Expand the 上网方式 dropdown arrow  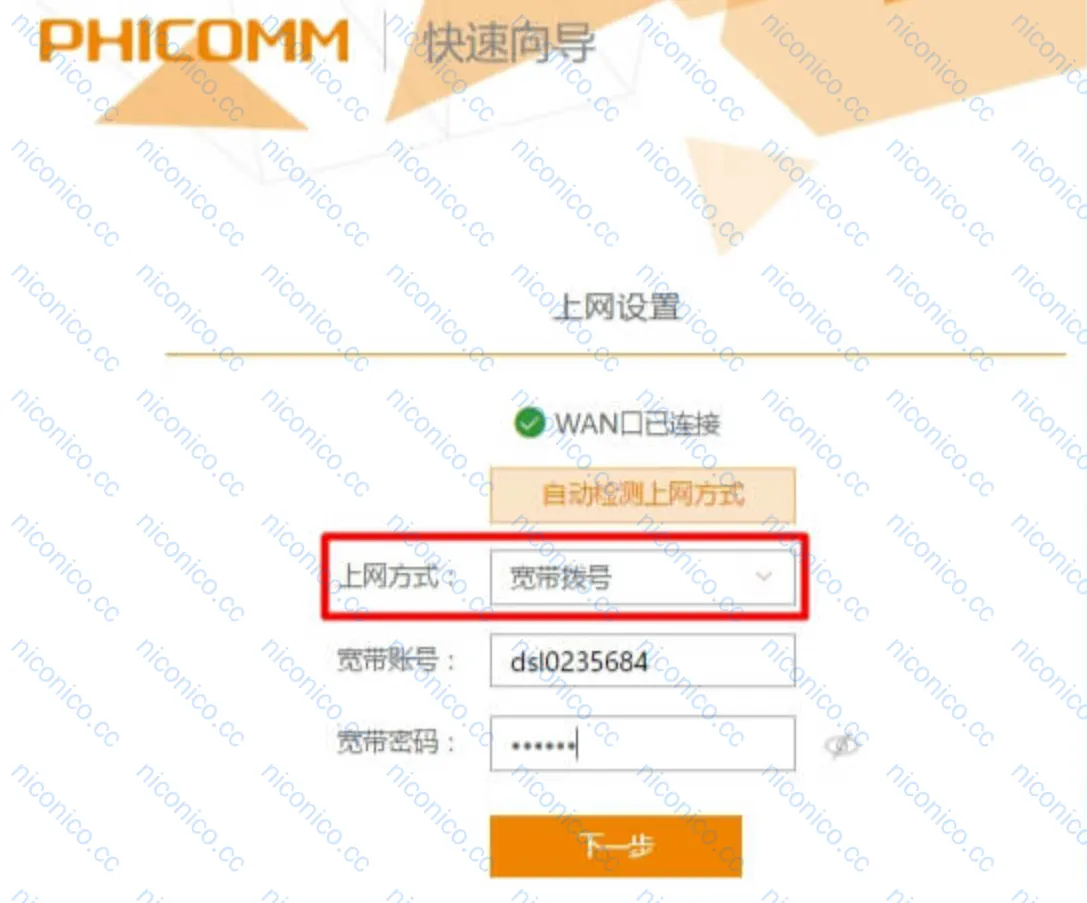coord(764,576)
